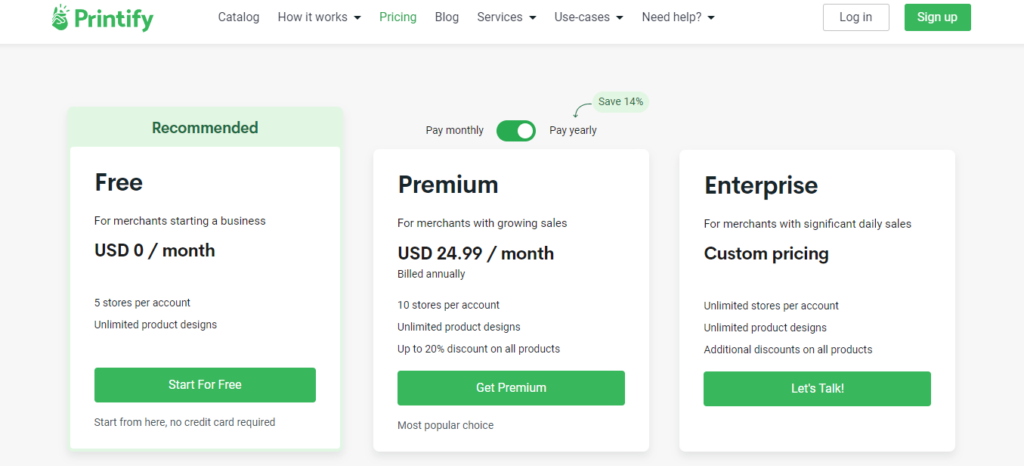Toggle the Pay monthly/yearly billing switch
This screenshot has height=466, width=1024.
[x=516, y=131]
